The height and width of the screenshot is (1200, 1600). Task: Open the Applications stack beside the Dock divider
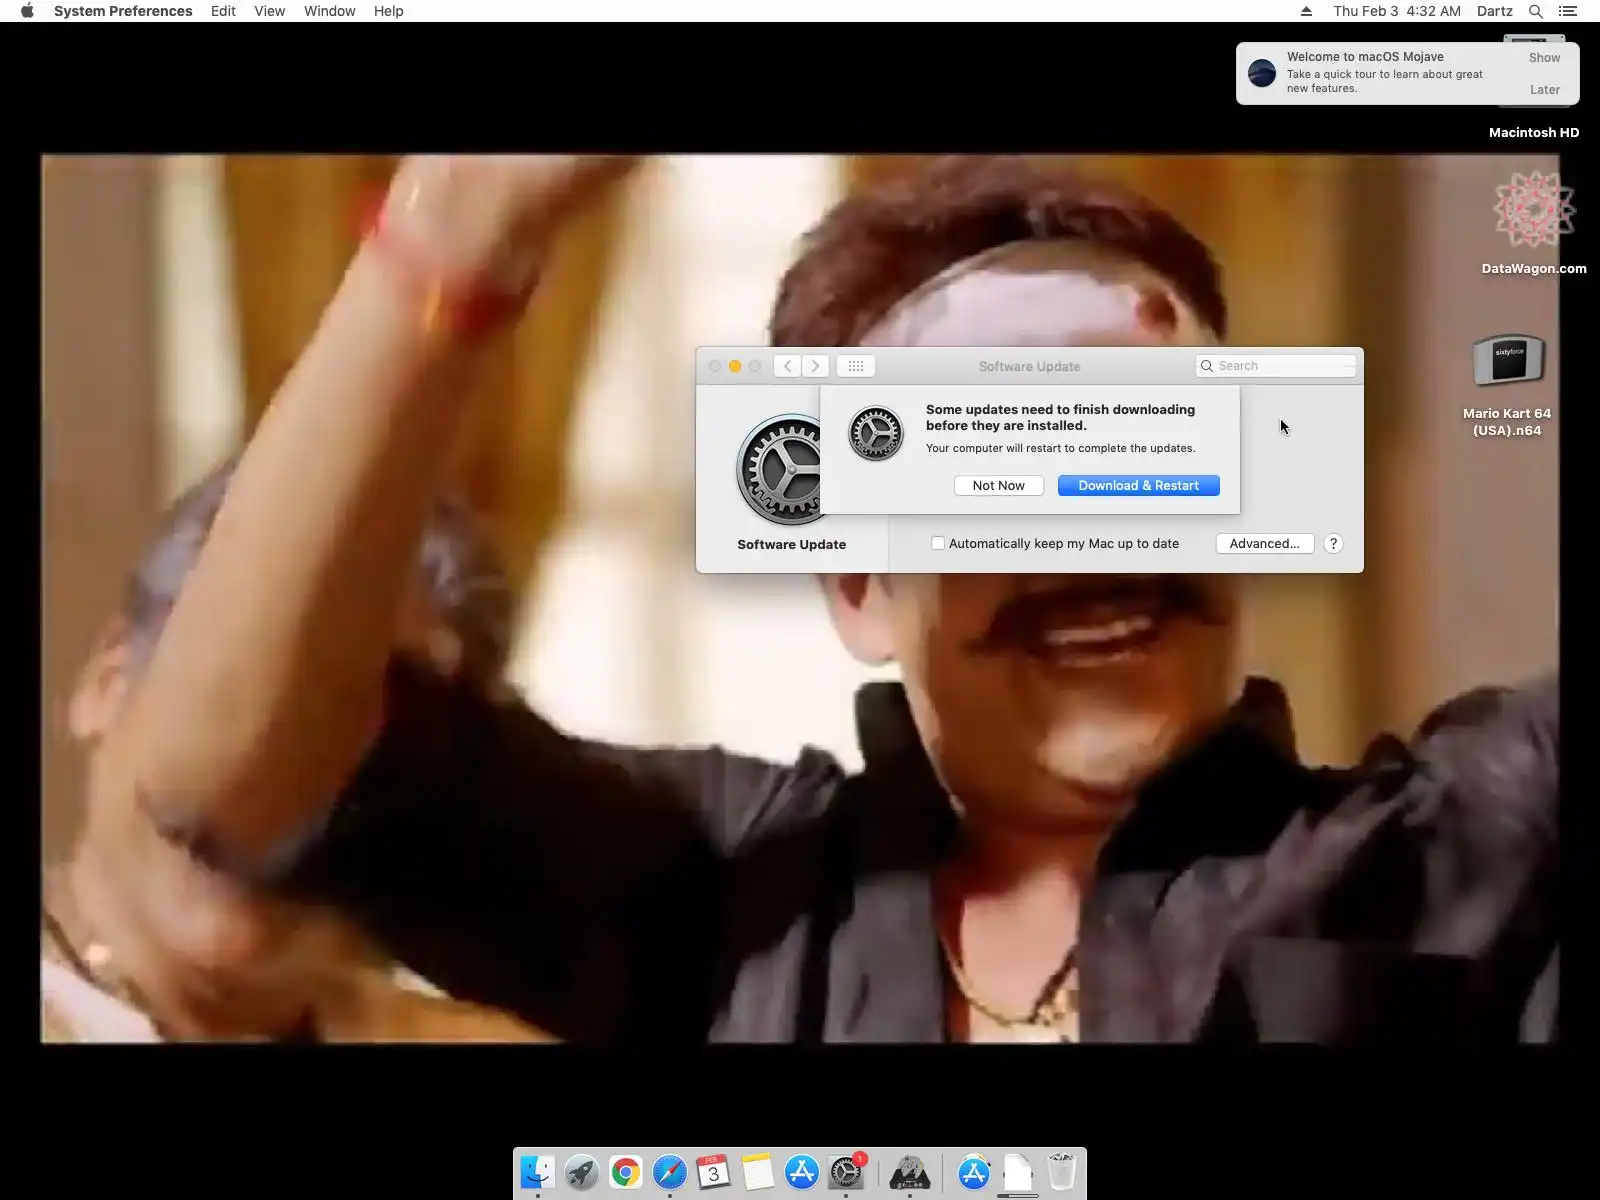974,1171
